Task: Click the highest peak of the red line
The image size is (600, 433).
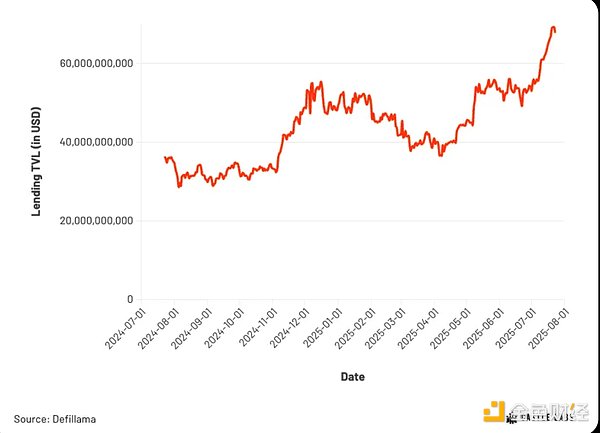Action: click(553, 27)
